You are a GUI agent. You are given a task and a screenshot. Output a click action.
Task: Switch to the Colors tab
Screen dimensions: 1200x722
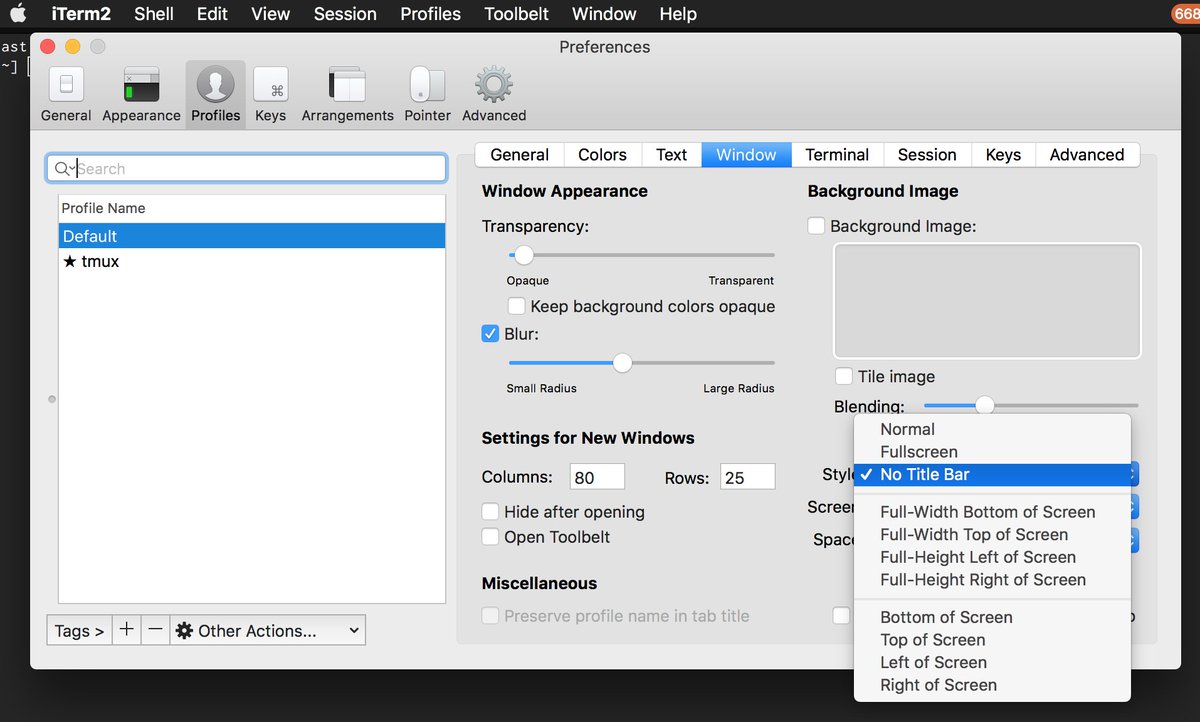(602, 155)
